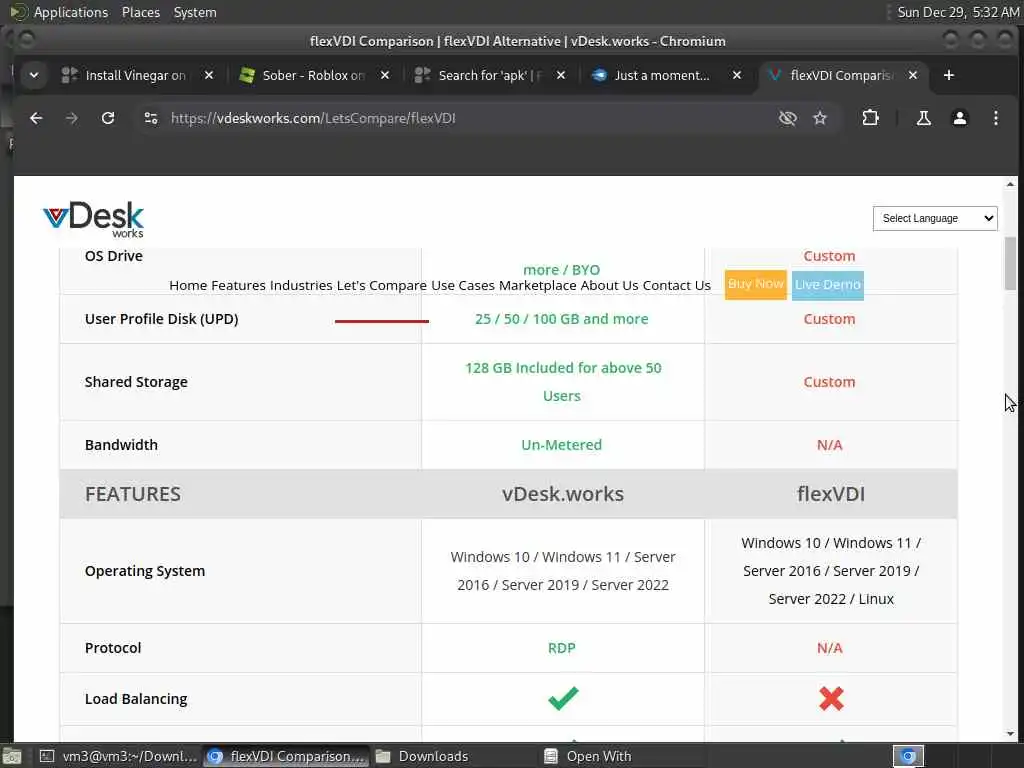Open the extensions puzzle icon

click(870, 118)
